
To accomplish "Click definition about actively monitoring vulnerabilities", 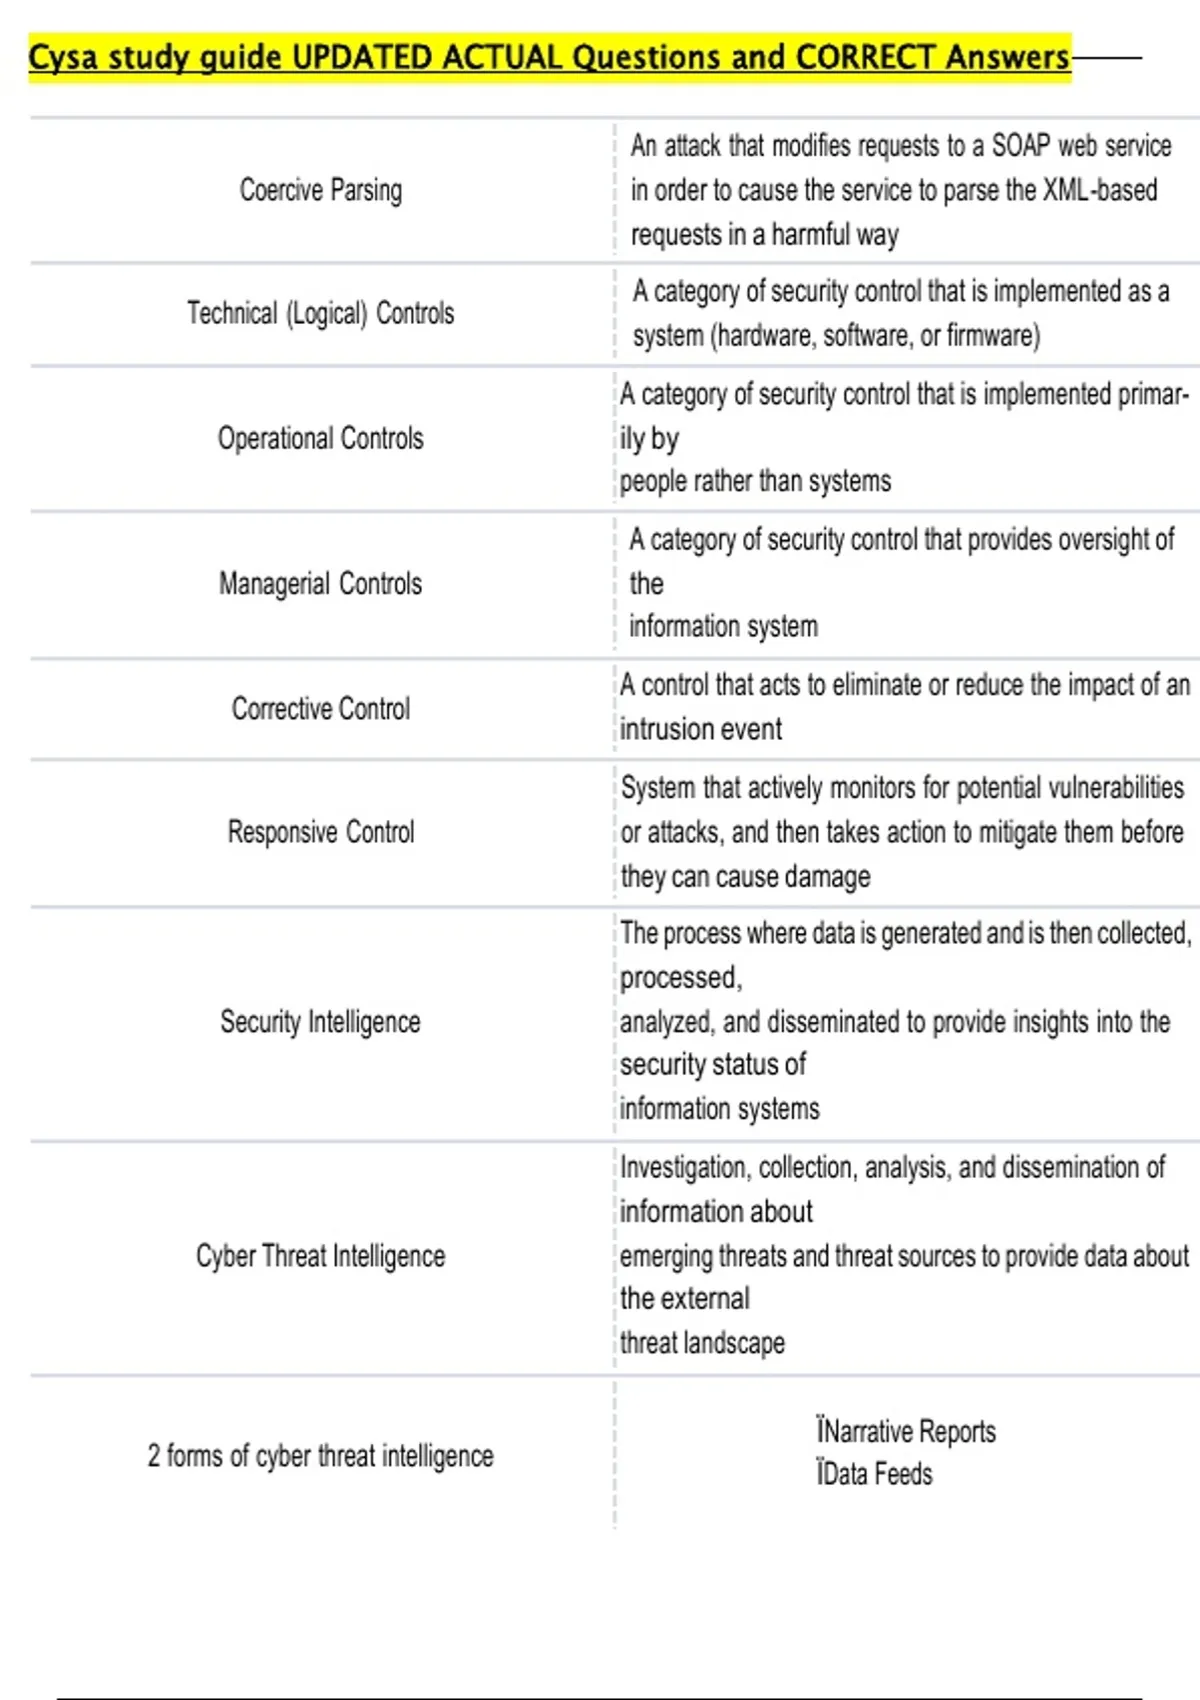I will pos(902,832).
